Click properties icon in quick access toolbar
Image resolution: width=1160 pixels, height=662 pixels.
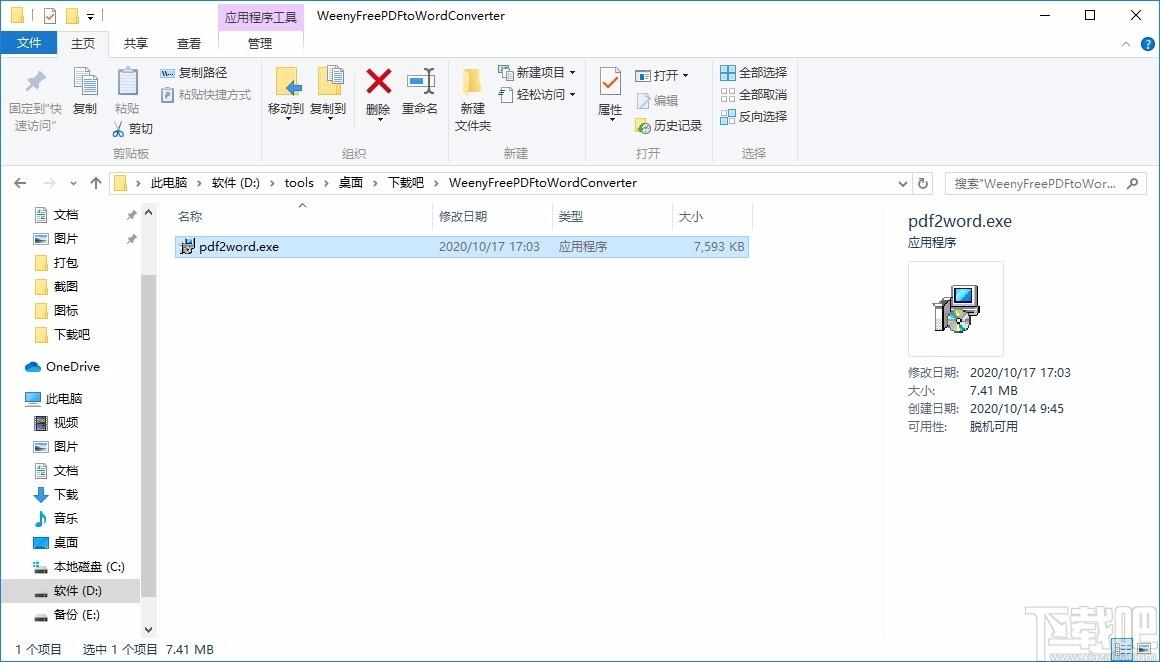50,16
